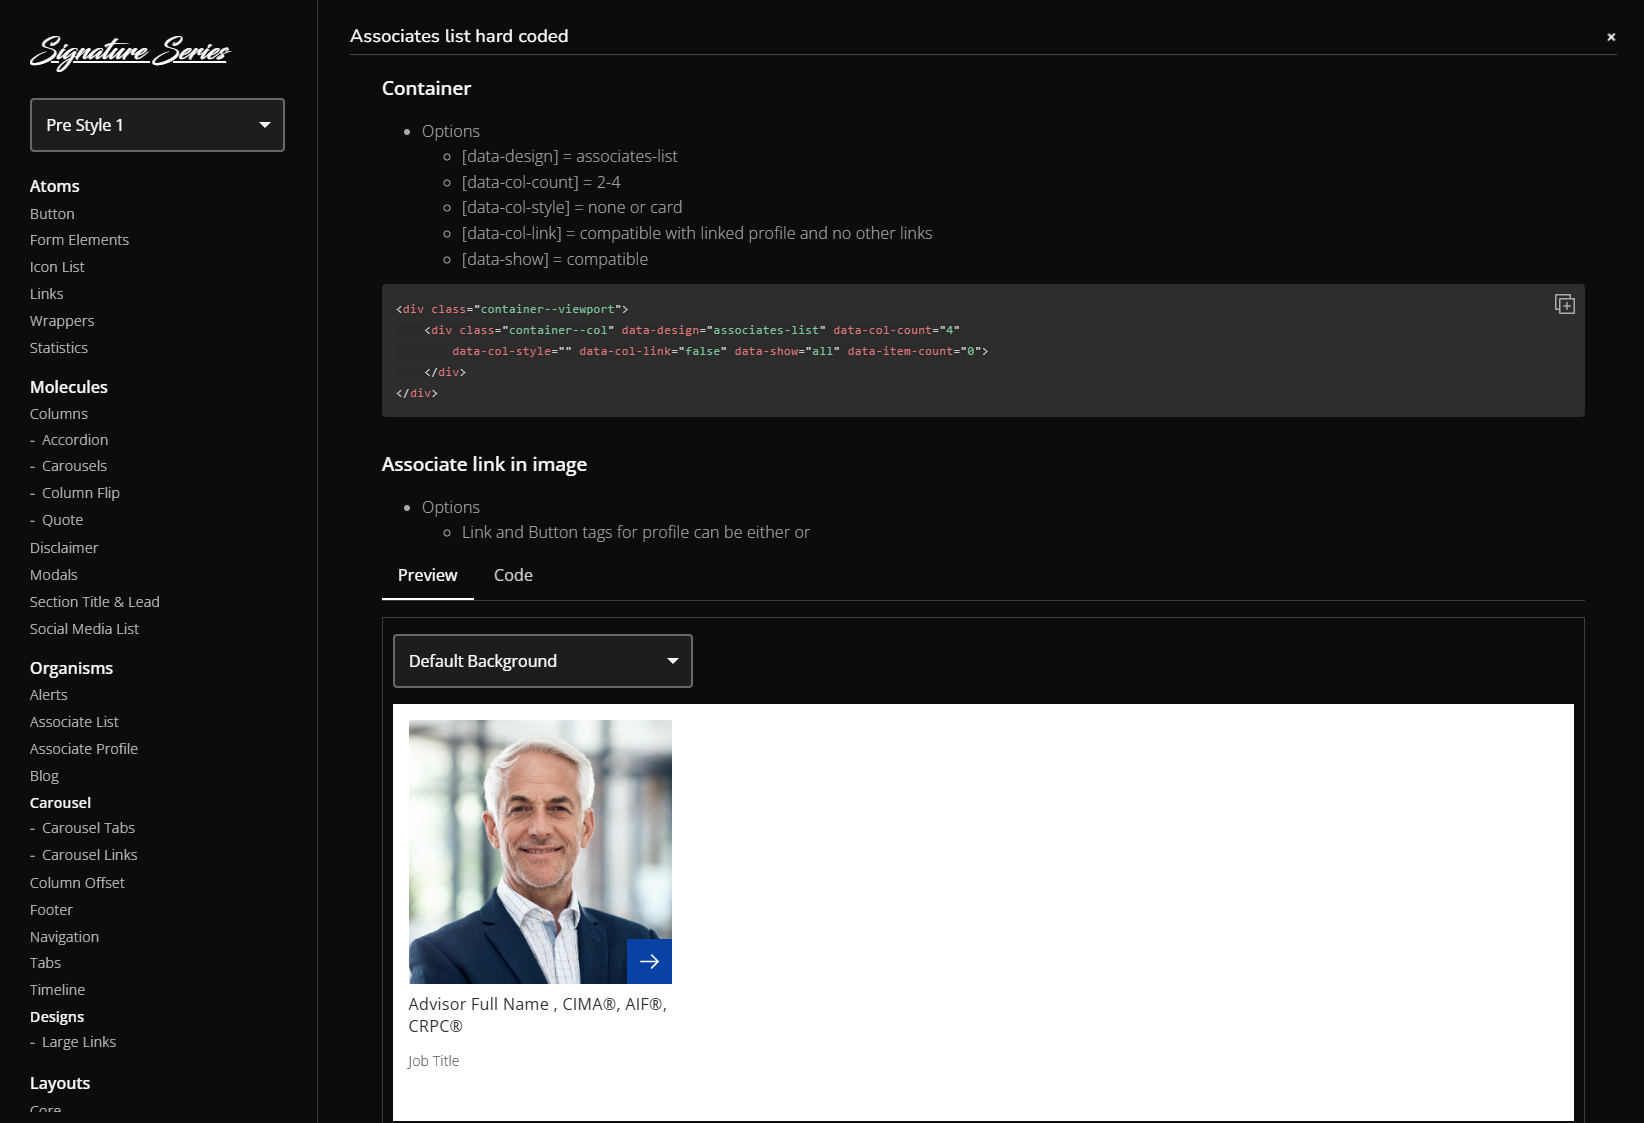Open Carousel Tabs in sidebar
The image size is (1644, 1123).
88,828
